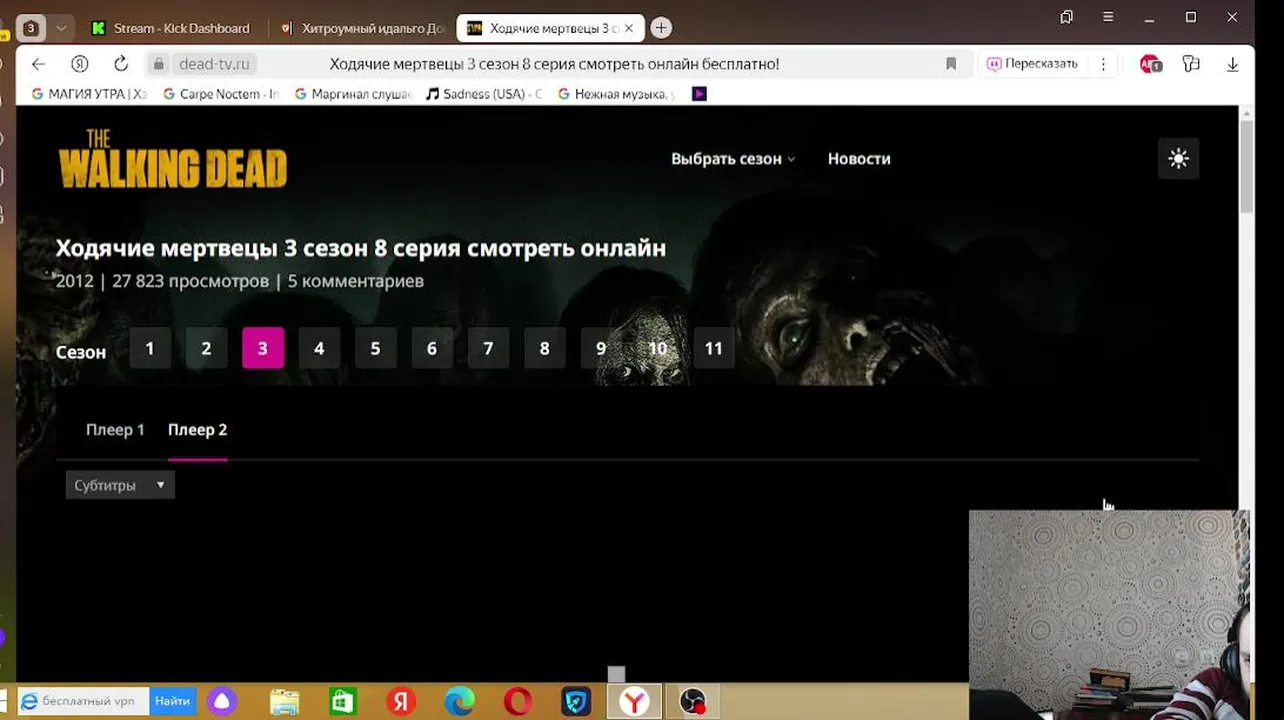Select the highlighted season 3 button
The image size is (1284, 720).
(x=263, y=348)
